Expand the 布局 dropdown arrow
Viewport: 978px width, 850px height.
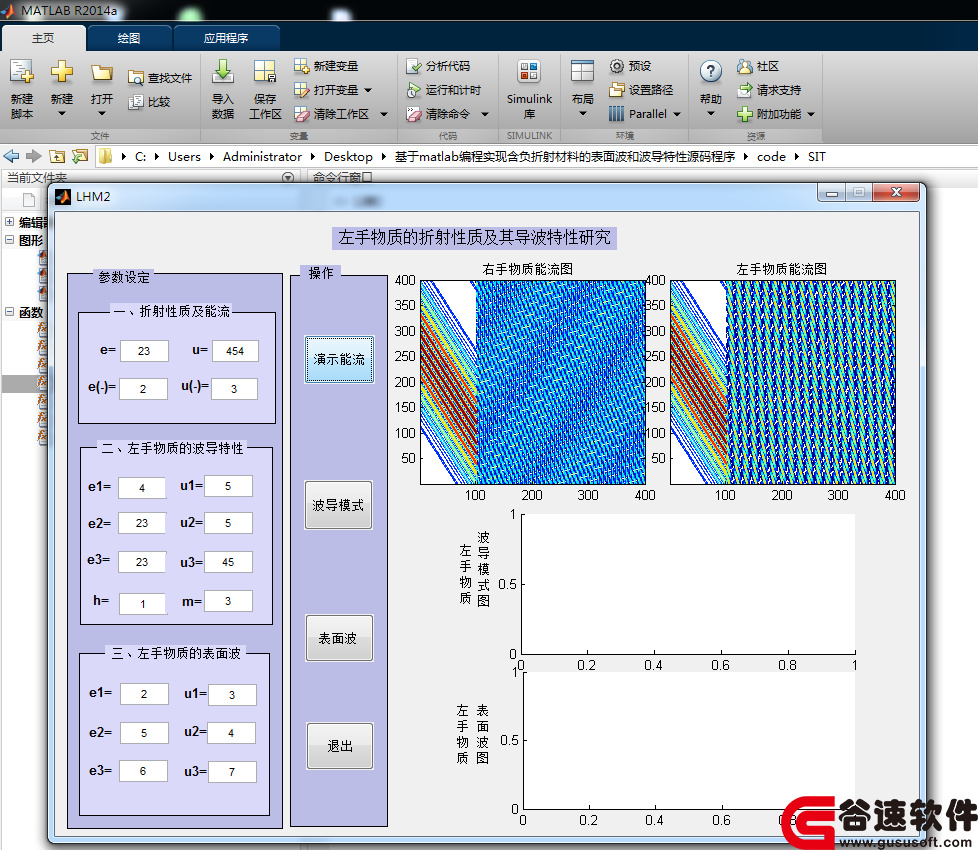tap(583, 114)
